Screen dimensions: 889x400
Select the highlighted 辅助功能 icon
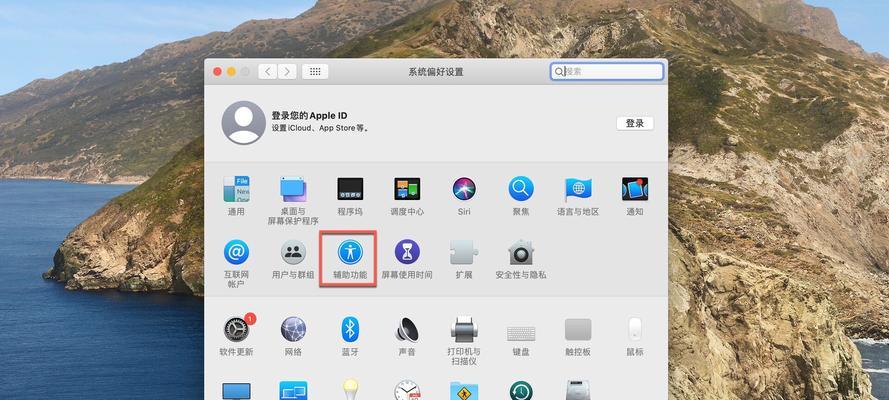click(349, 252)
